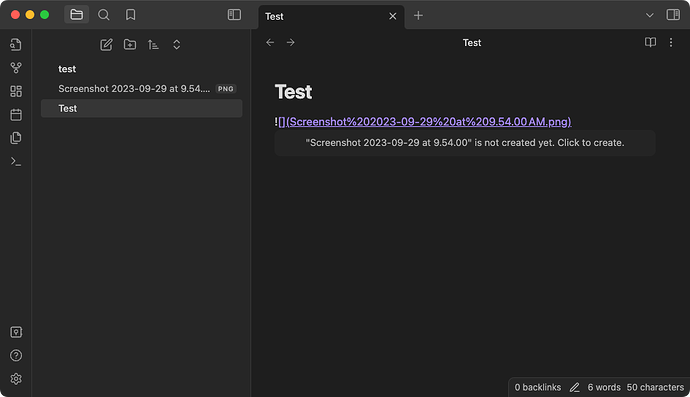Close the Test tab
The height and width of the screenshot is (397, 690).
393,16
